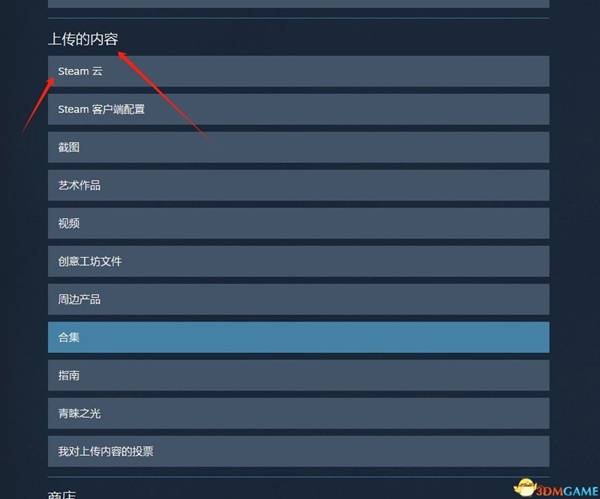Open the 指南 entry
The width and height of the screenshot is (600, 499).
[298, 375]
